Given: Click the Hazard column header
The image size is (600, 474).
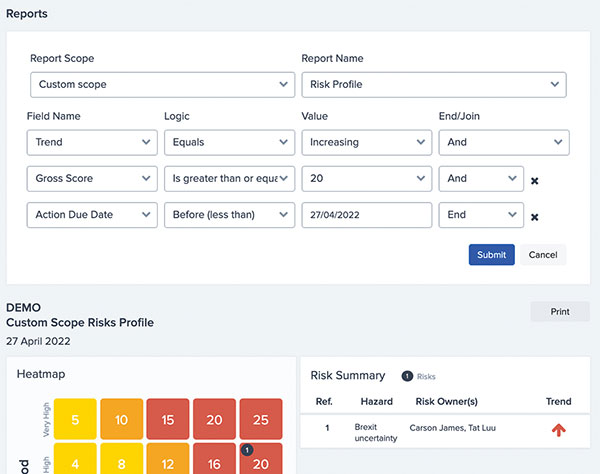Looking at the screenshot, I should [377, 401].
